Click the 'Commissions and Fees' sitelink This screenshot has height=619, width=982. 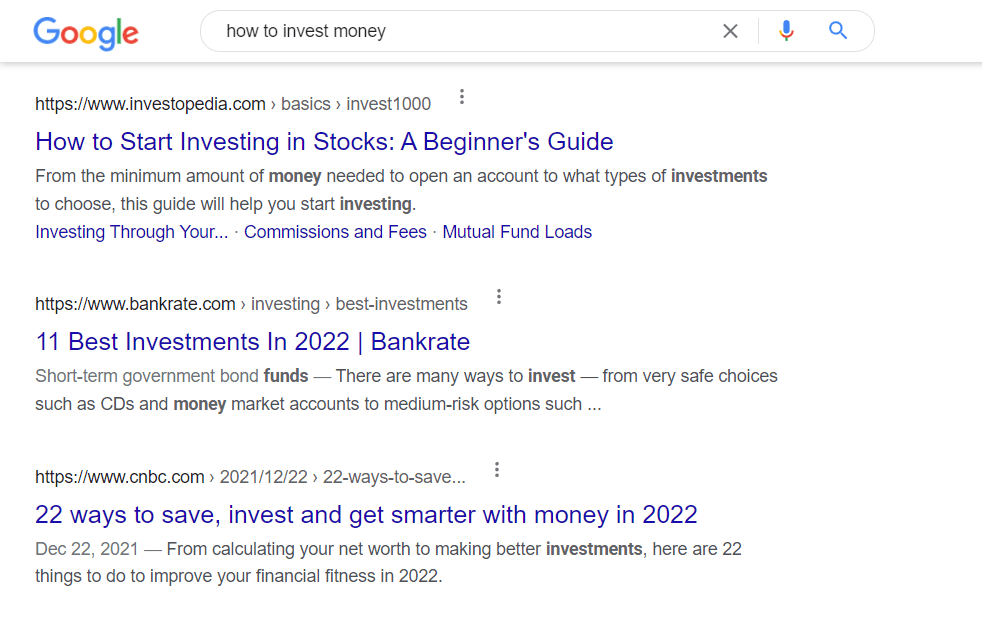pos(335,231)
